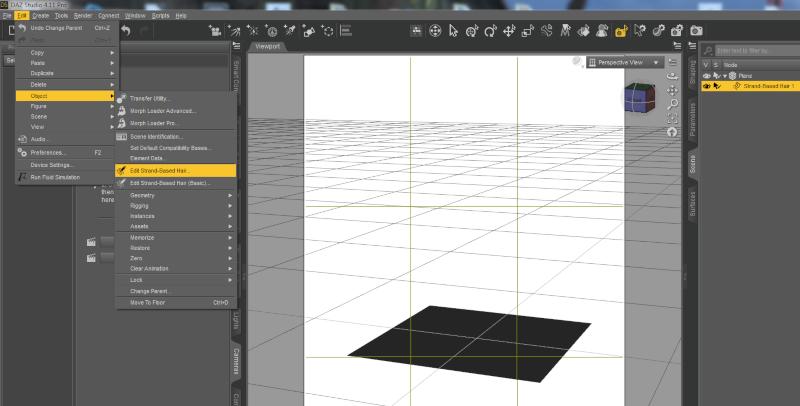
Task: Click the Pan camera icon beside viewport
Action: pyautogui.click(x=672, y=90)
